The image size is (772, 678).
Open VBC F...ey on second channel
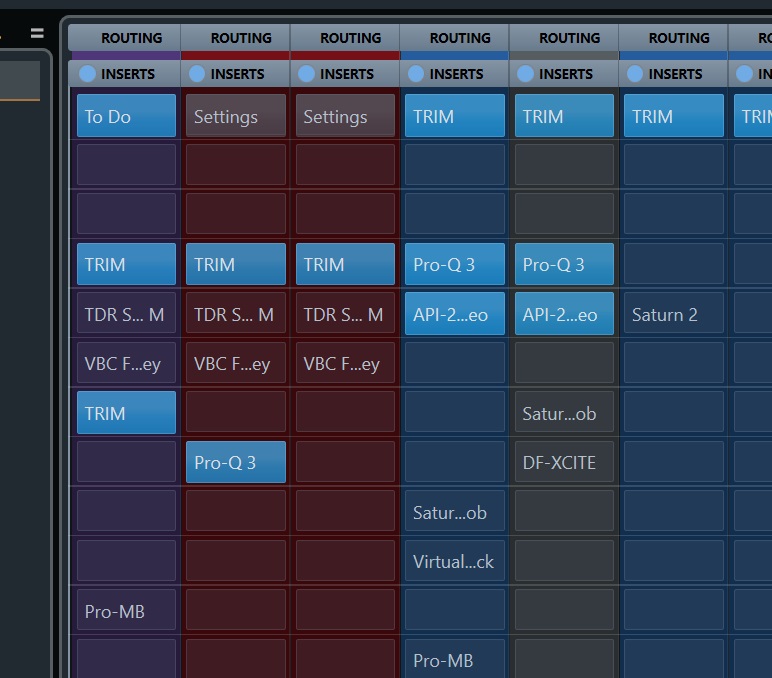tap(236, 363)
